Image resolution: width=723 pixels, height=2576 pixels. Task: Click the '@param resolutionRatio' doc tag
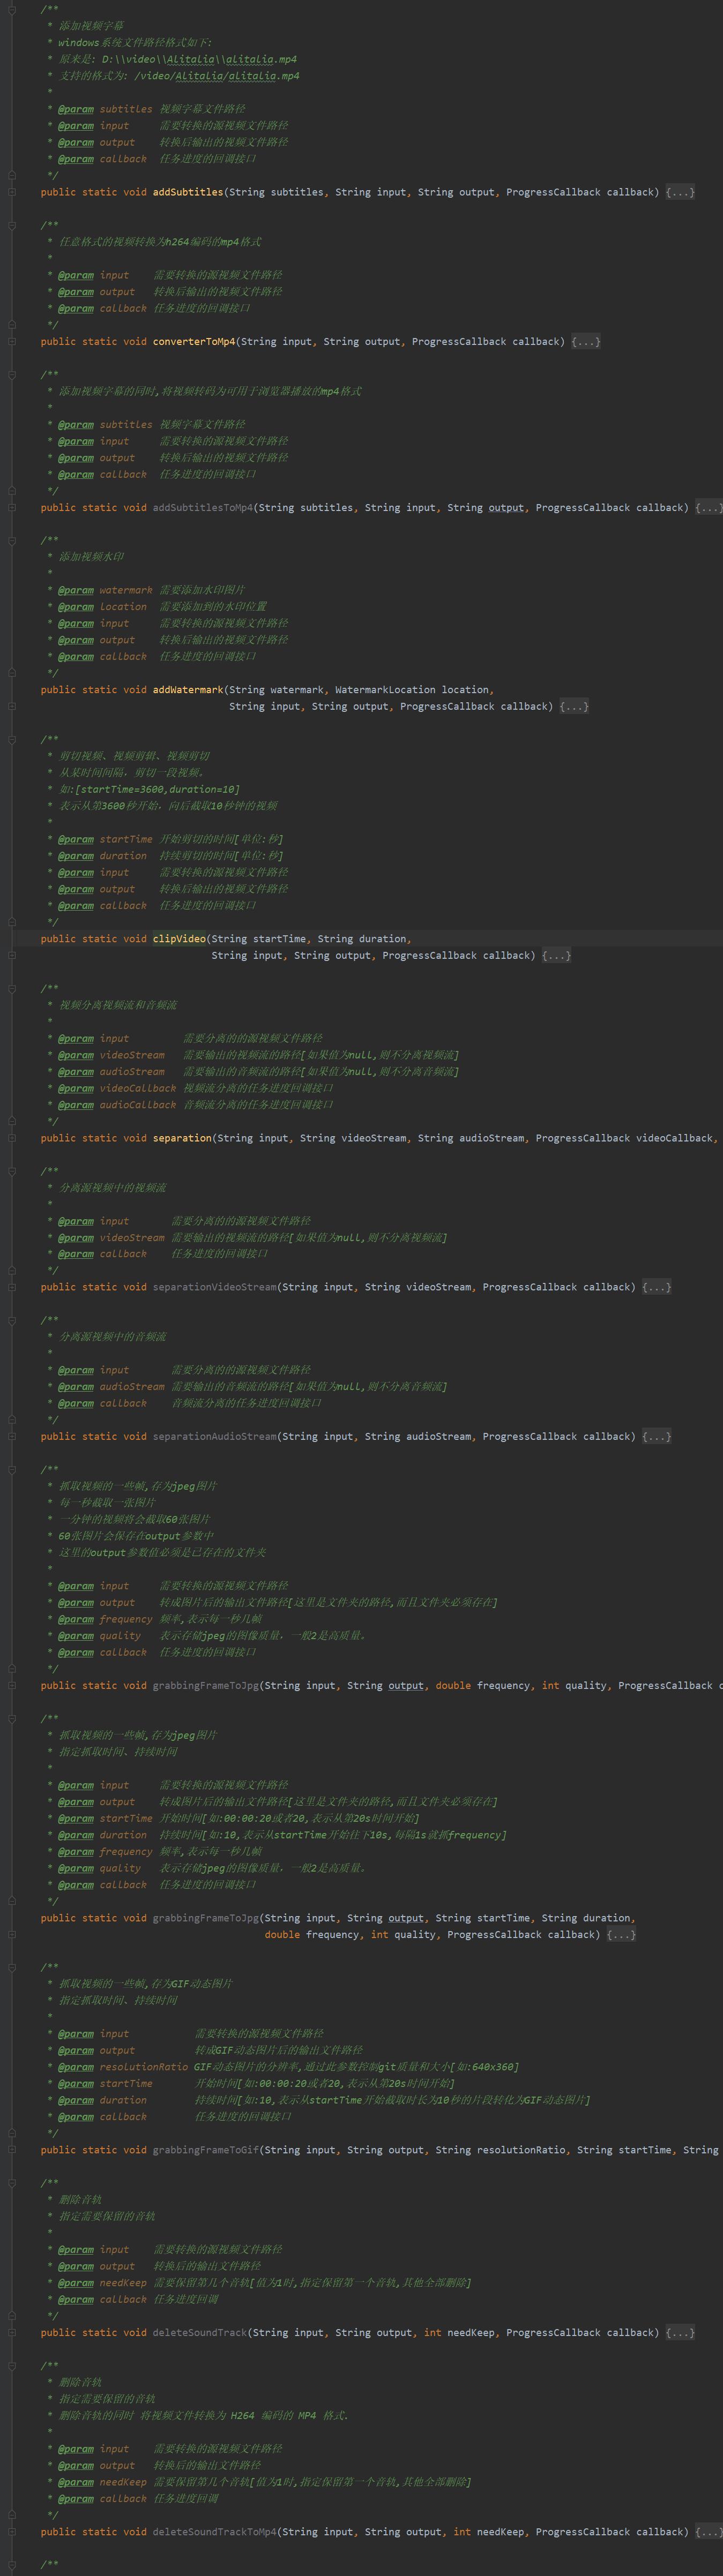coord(122,2067)
